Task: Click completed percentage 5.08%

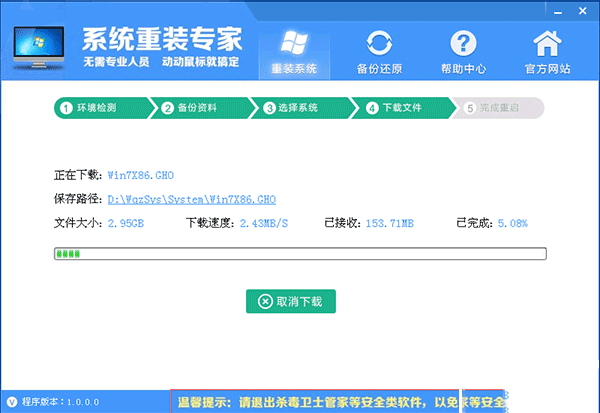Action: (512, 223)
